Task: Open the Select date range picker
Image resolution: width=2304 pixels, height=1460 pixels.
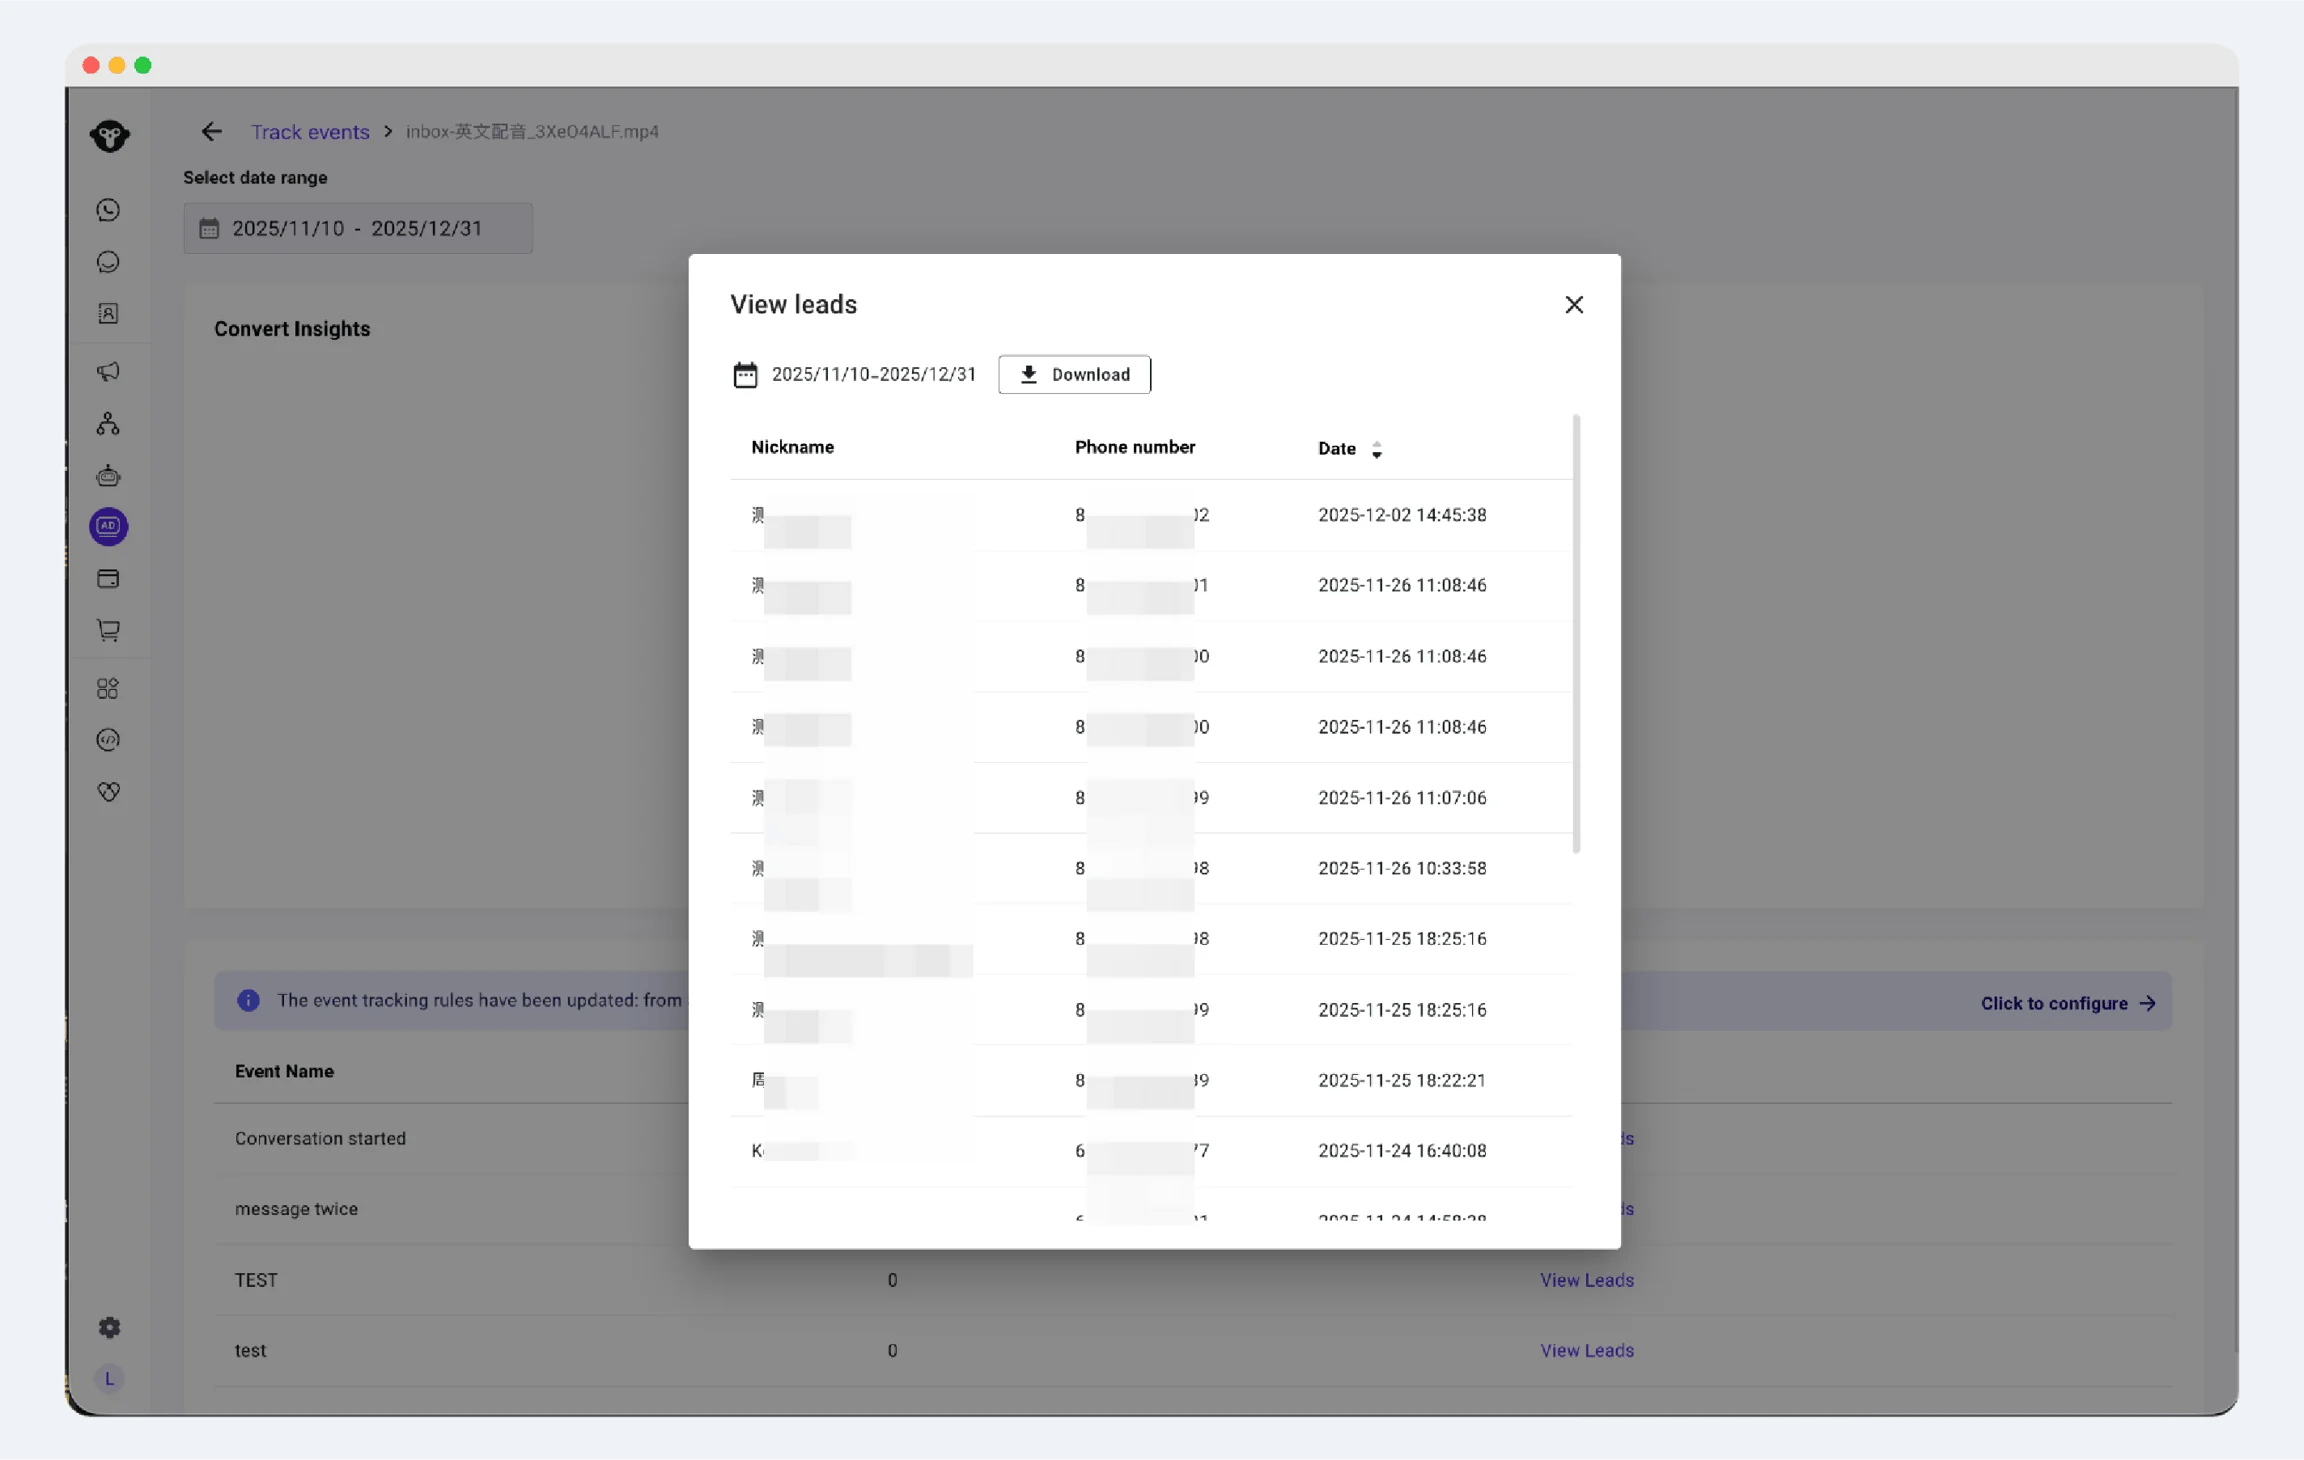Action: click(x=358, y=229)
